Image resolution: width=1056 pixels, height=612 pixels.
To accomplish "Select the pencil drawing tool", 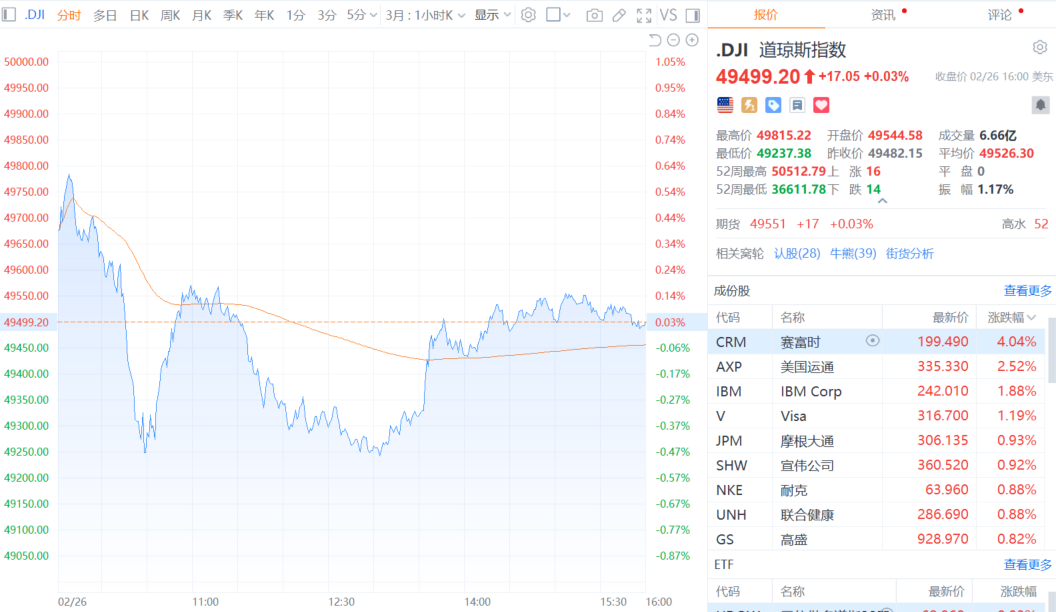I will [619, 15].
